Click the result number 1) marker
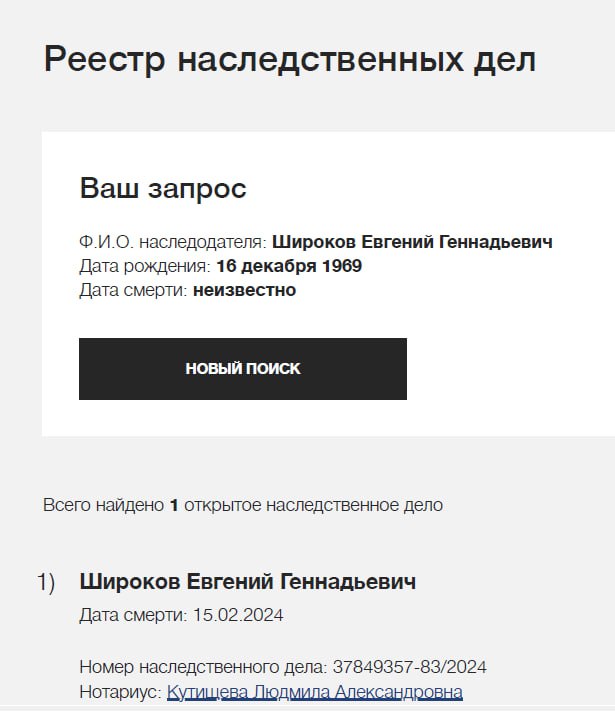 click(x=46, y=582)
